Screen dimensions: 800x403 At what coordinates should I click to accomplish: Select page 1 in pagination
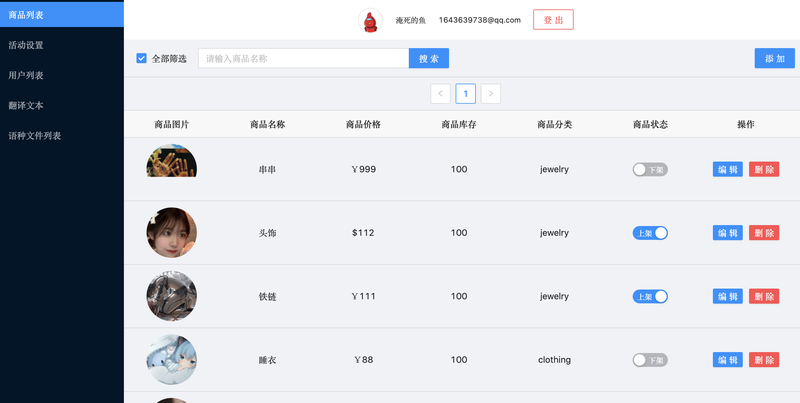coord(465,94)
